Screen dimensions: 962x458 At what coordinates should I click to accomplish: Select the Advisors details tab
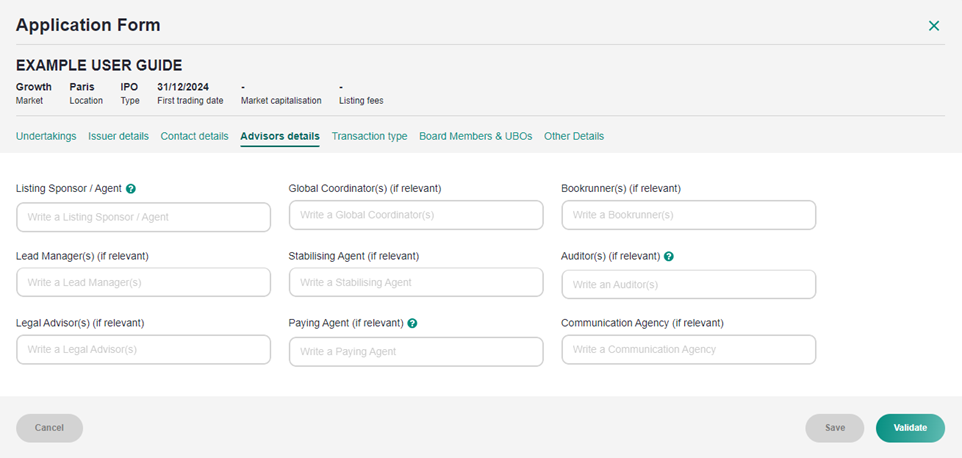(x=280, y=136)
